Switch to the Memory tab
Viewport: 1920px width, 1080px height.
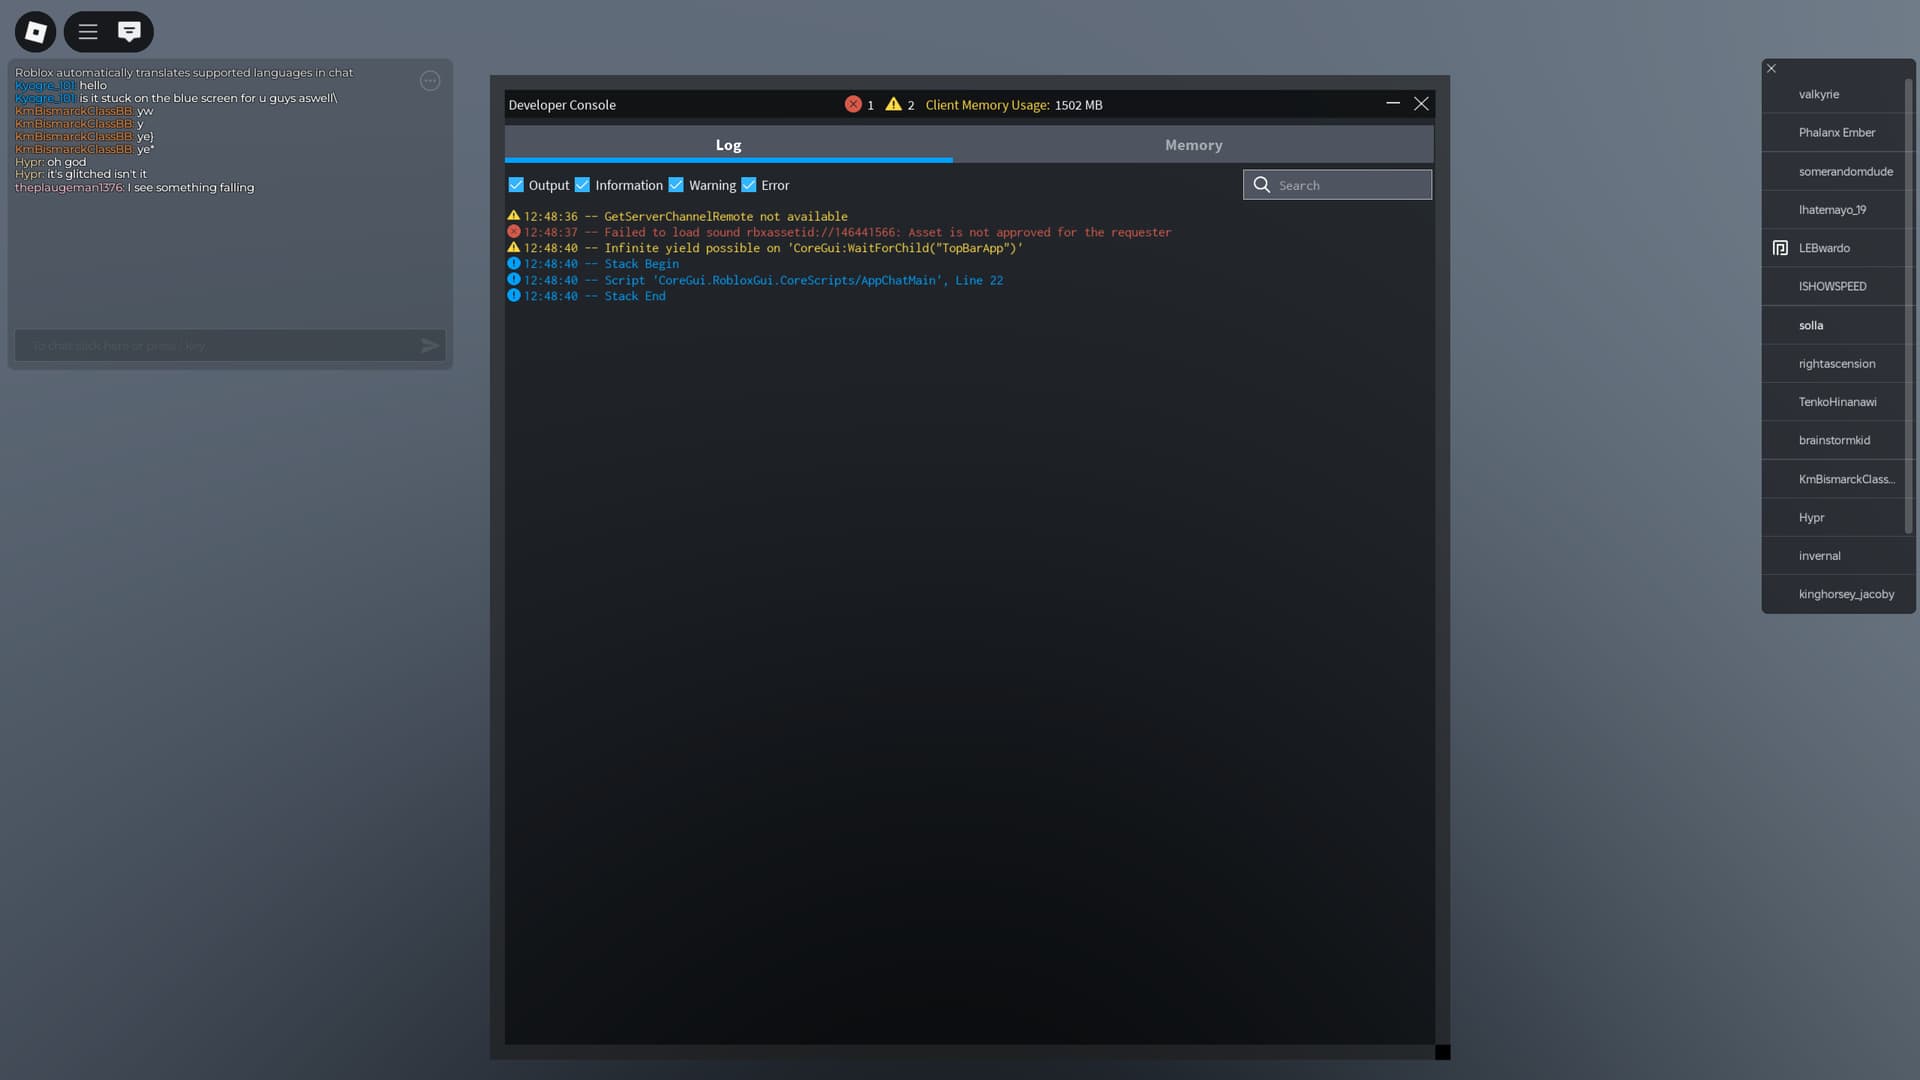[1193, 145]
